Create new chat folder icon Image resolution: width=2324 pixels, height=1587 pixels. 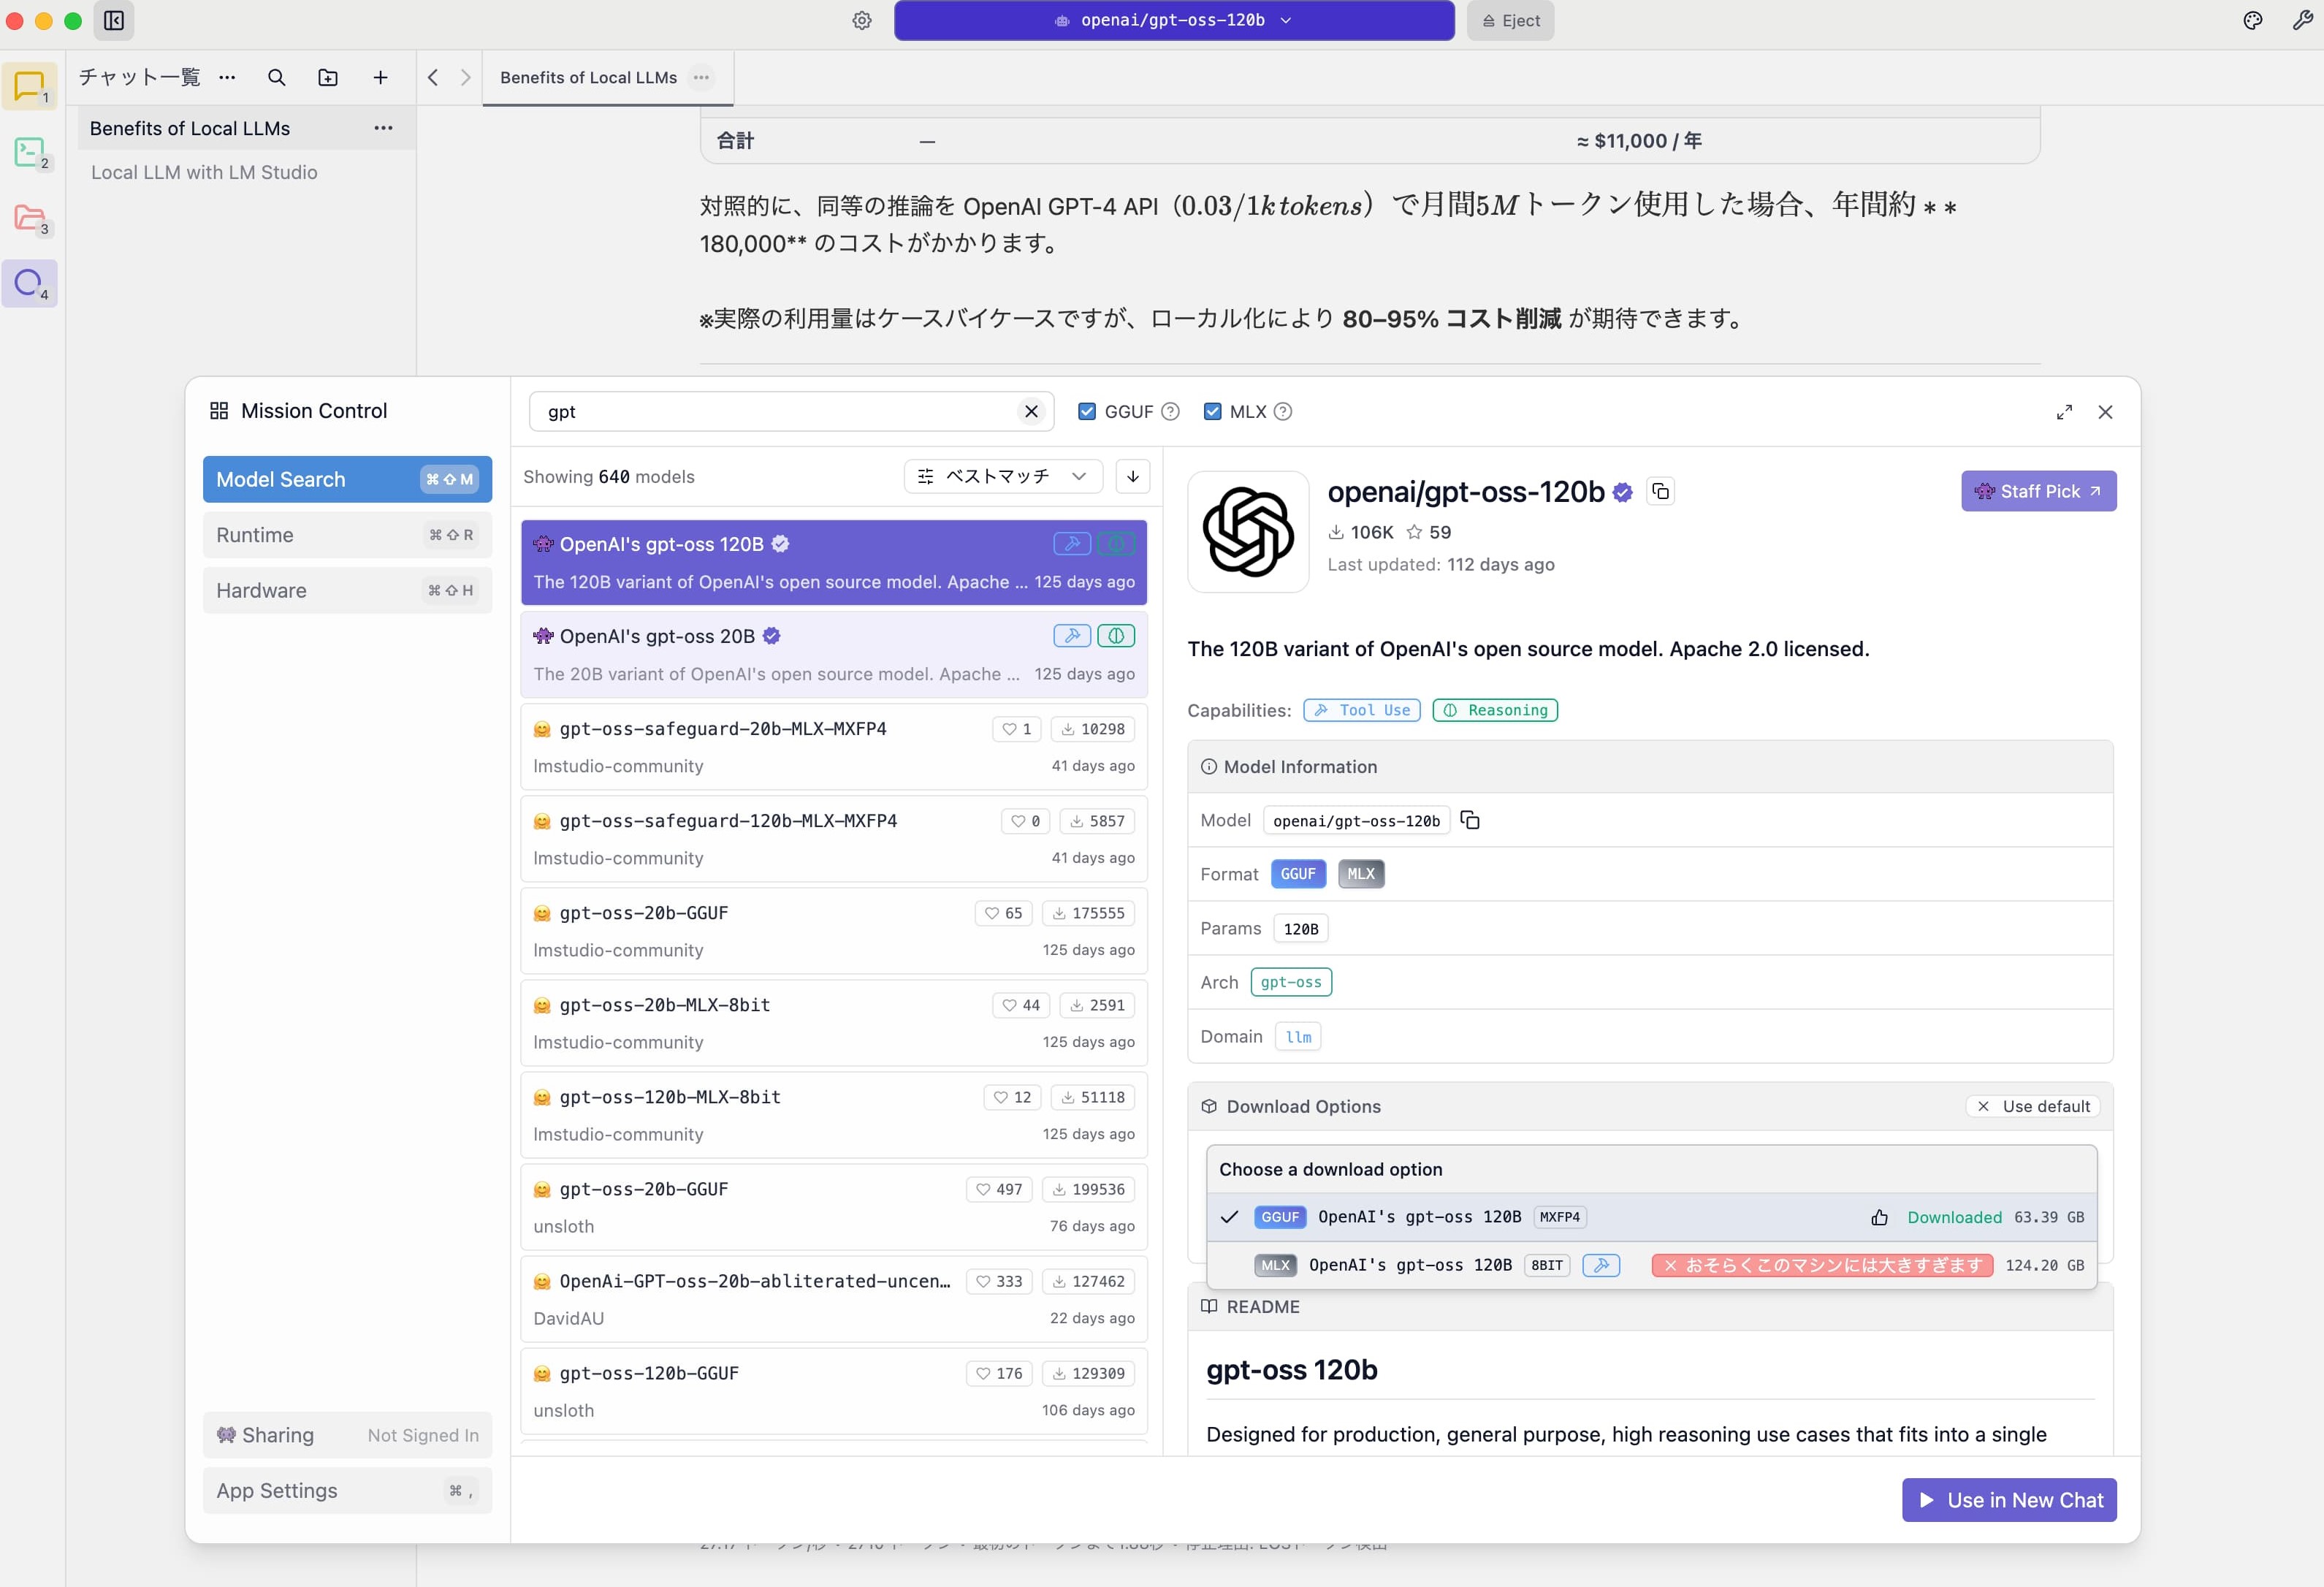328,78
